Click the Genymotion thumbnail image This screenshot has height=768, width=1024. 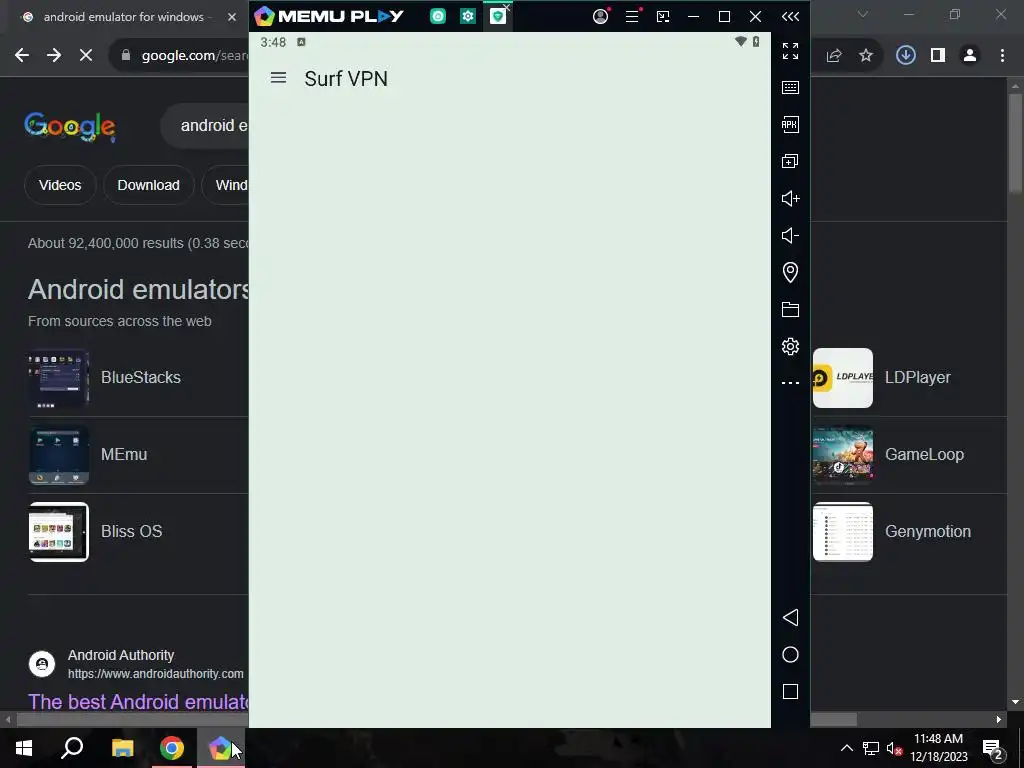[x=842, y=532]
